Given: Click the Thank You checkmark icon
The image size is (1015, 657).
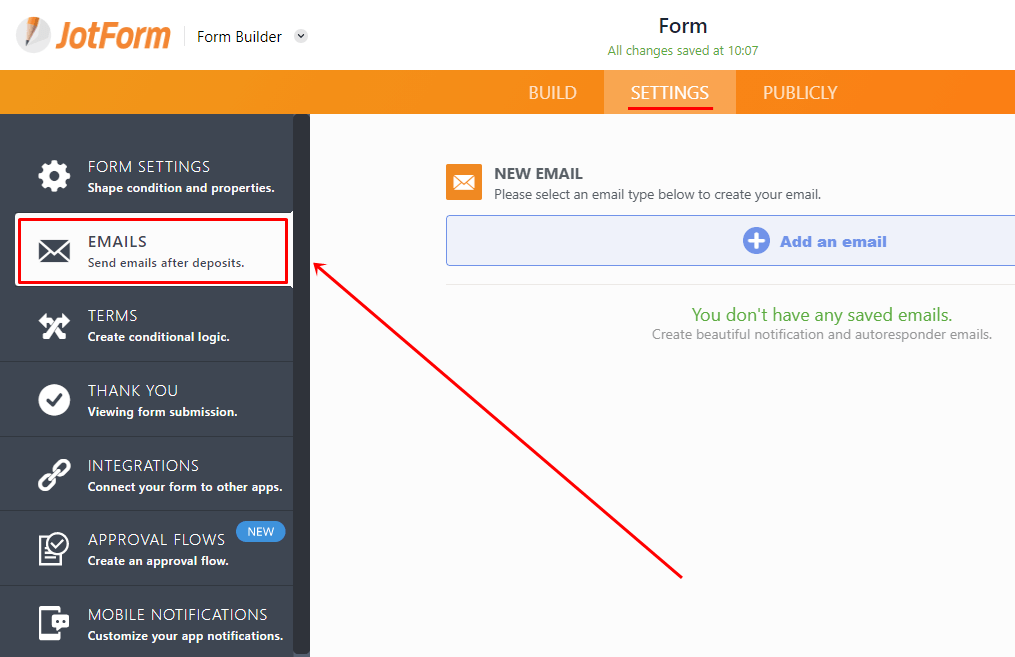Looking at the screenshot, I should (54, 400).
